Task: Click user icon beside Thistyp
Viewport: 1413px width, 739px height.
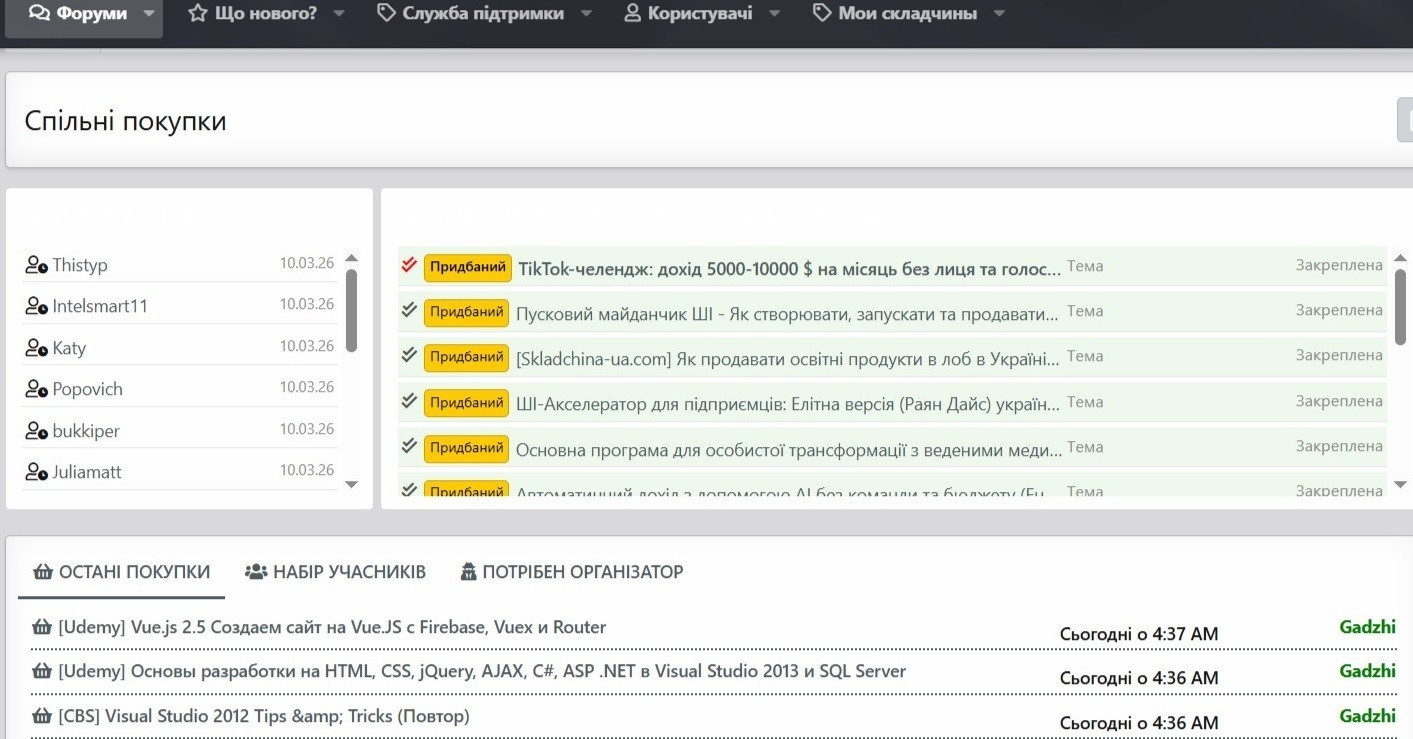Action: [36, 265]
